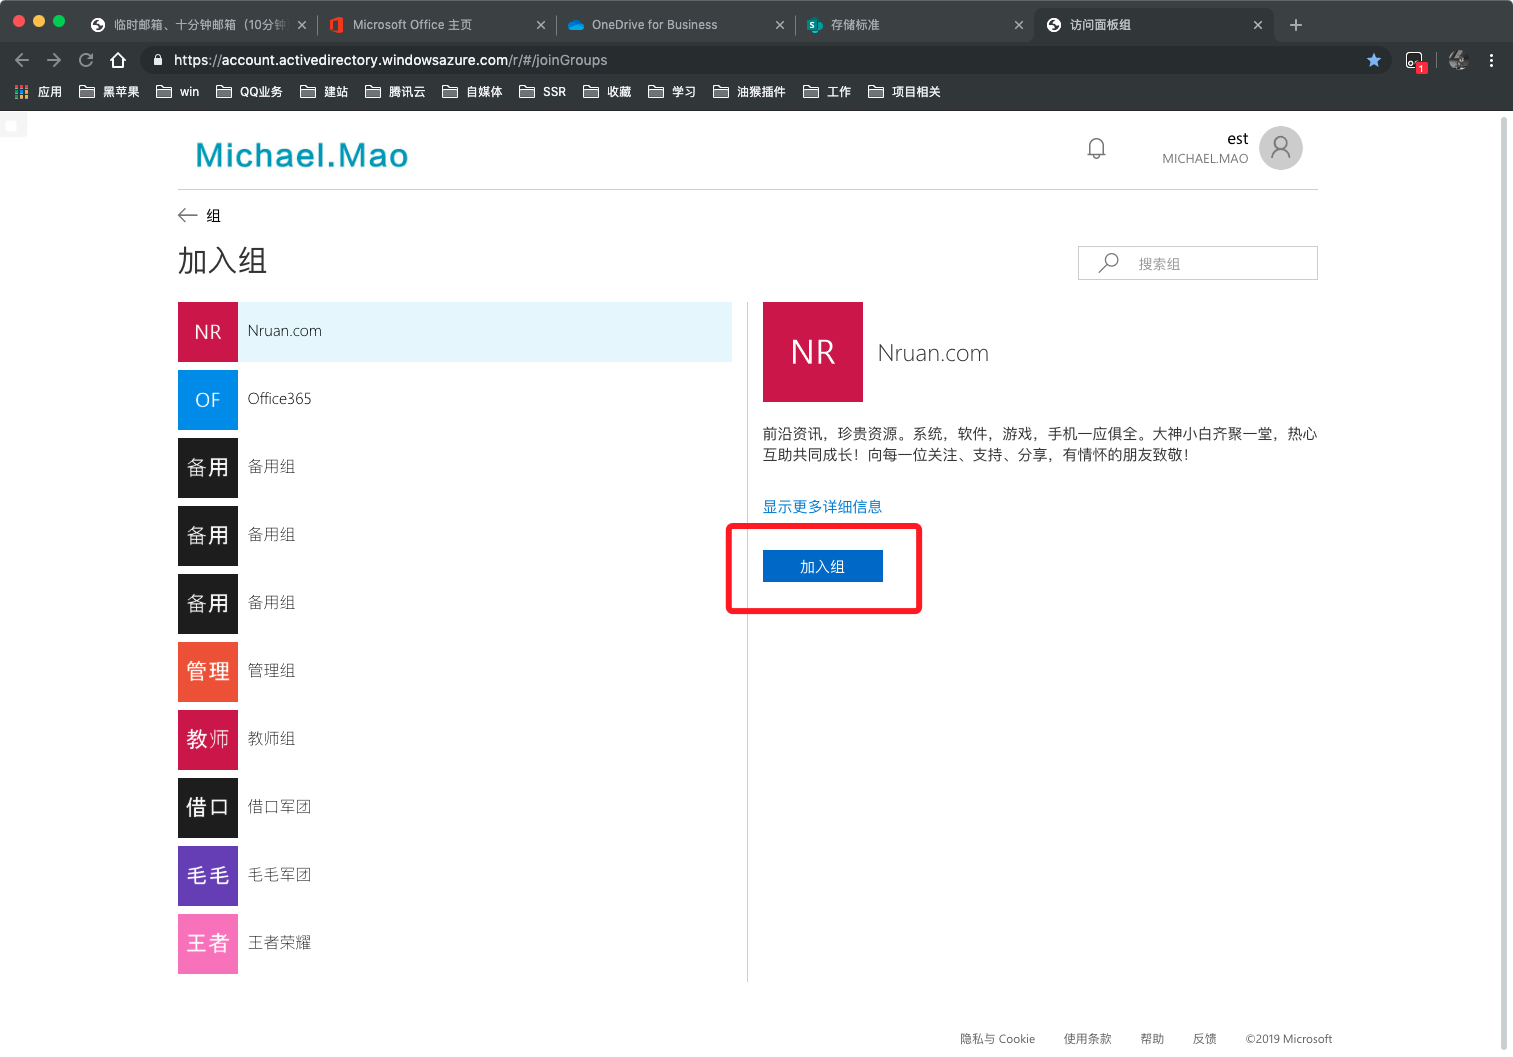
Task: Click the 管理 group tile
Action: pos(208,672)
